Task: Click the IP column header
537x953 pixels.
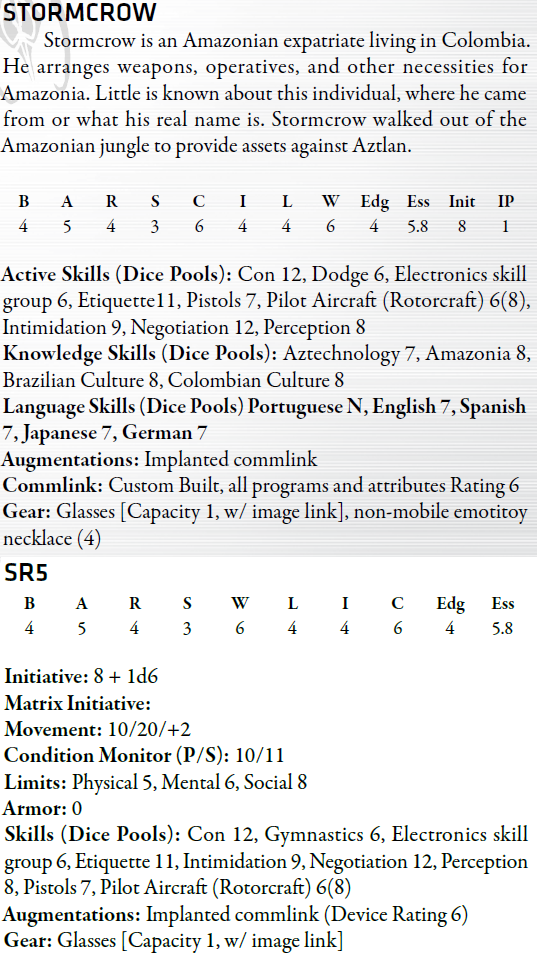Action: click(505, 202)
